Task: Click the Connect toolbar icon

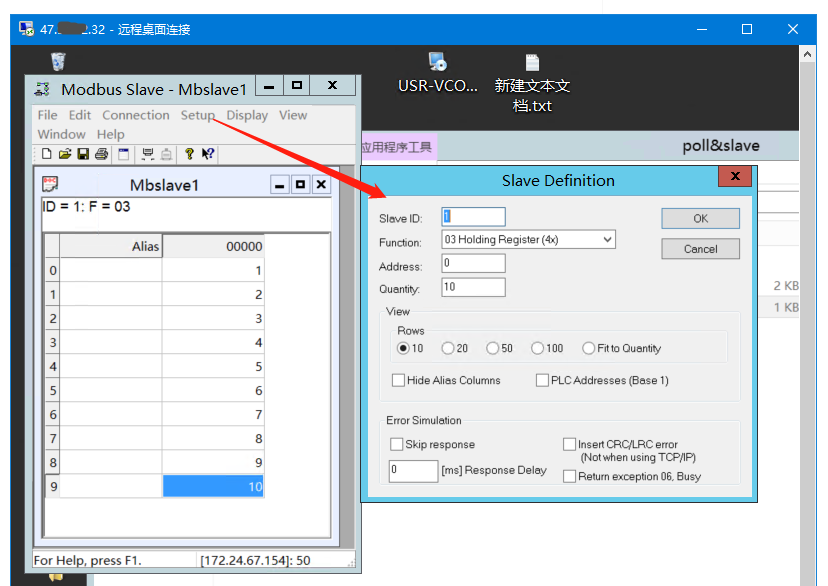Action: click(147, 154)
